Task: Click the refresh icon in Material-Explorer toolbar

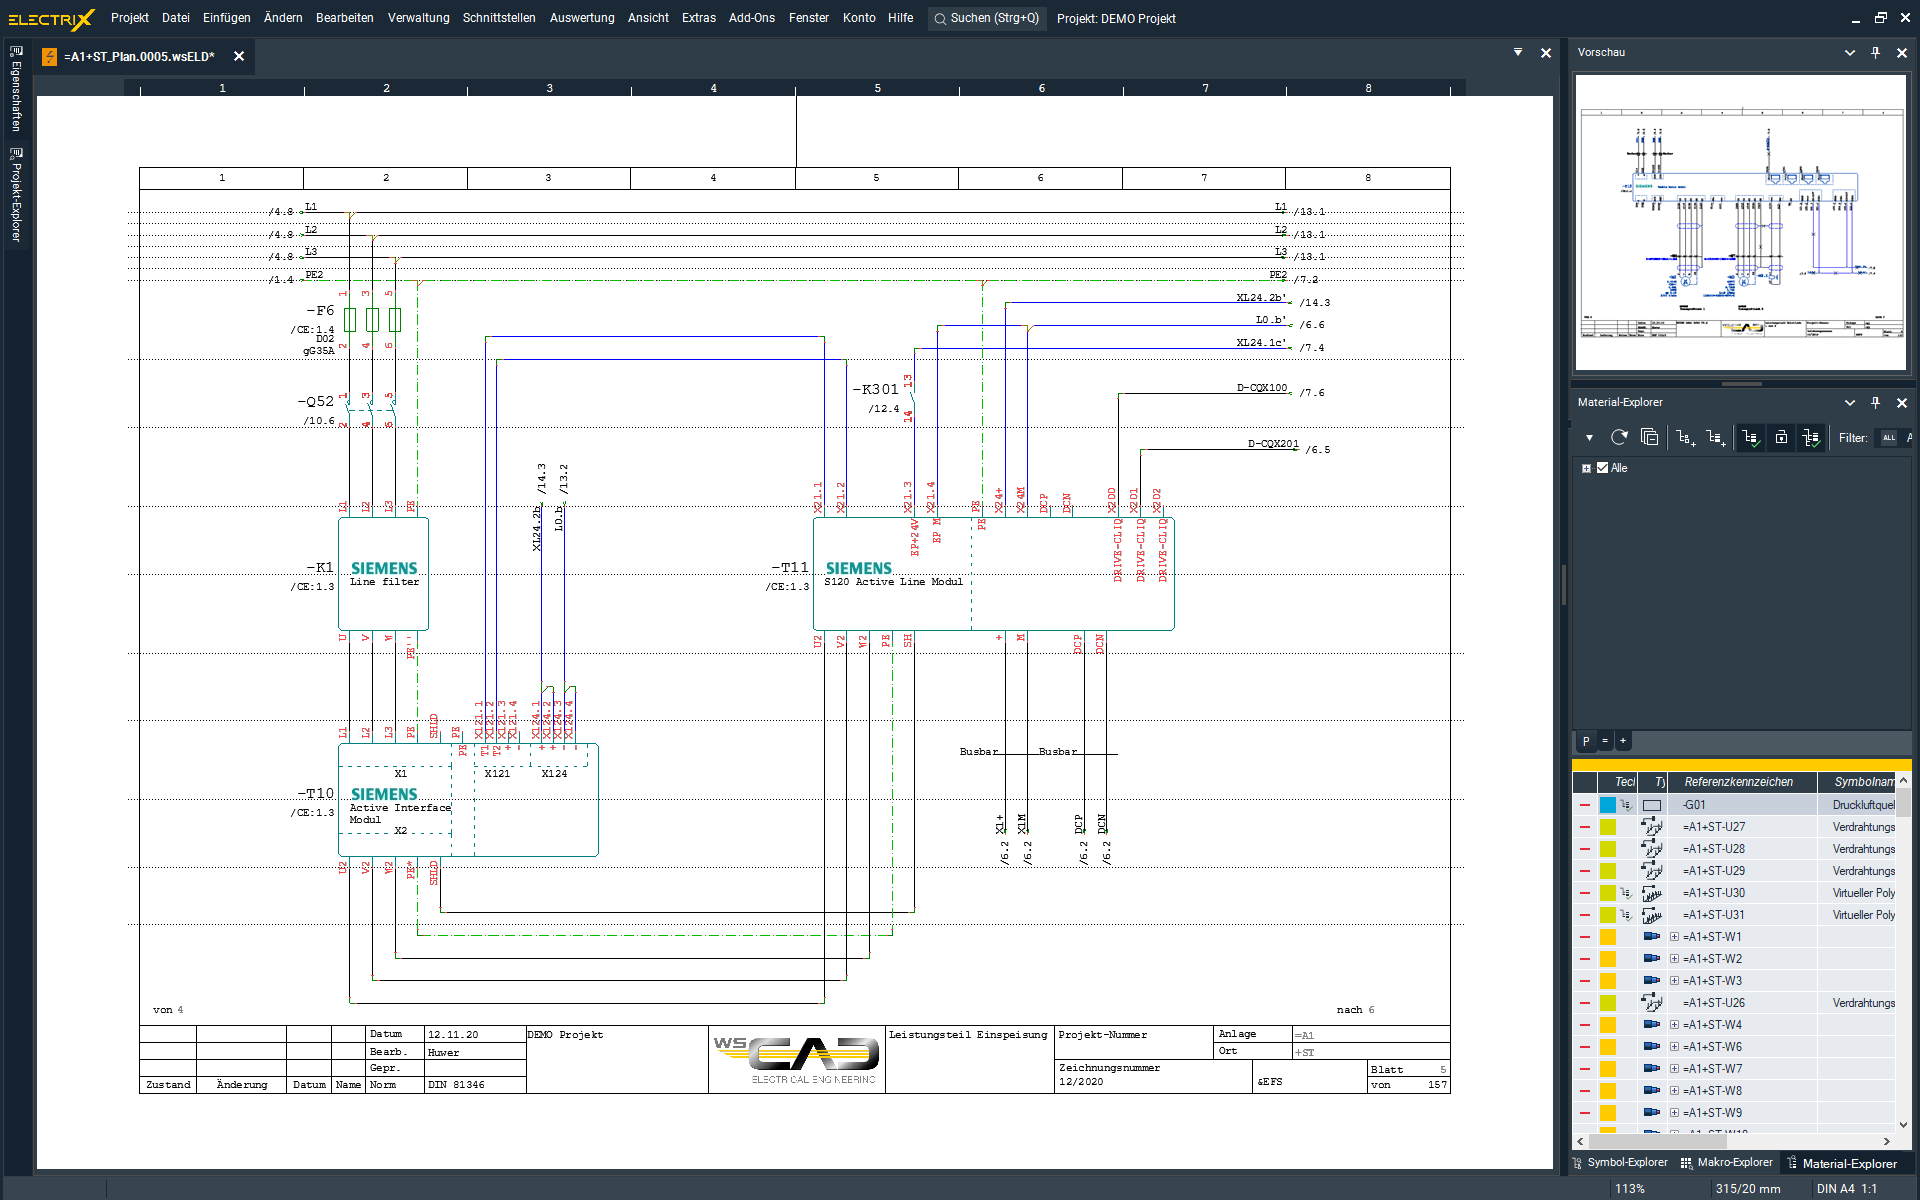Action: tap(1619, 437)
